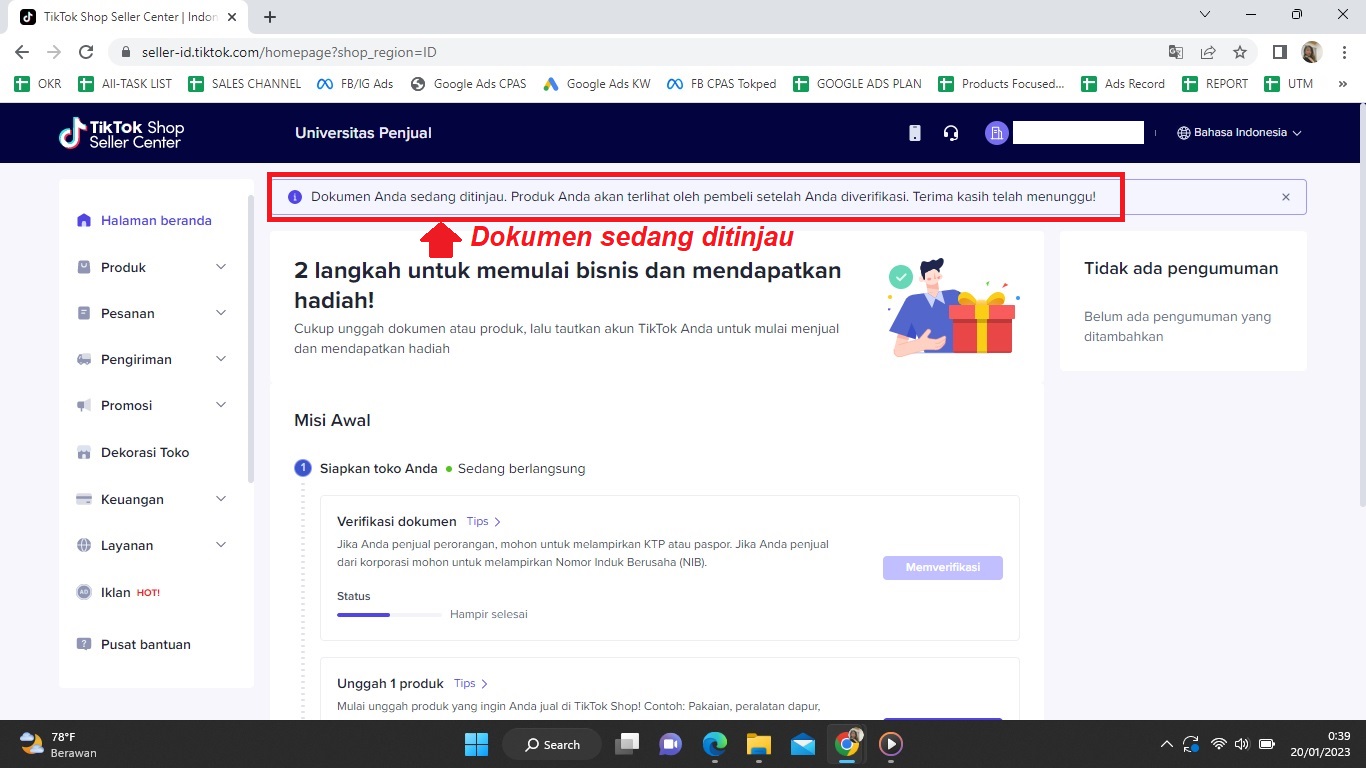Click the info icon in notification banner
The image size is (1366, 768).
coord(295,197)
